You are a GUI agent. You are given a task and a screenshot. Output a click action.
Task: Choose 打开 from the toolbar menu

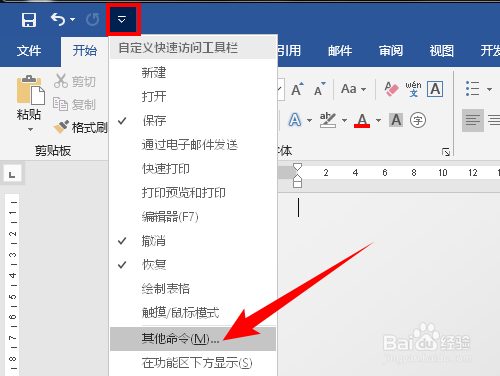(193, 96)
